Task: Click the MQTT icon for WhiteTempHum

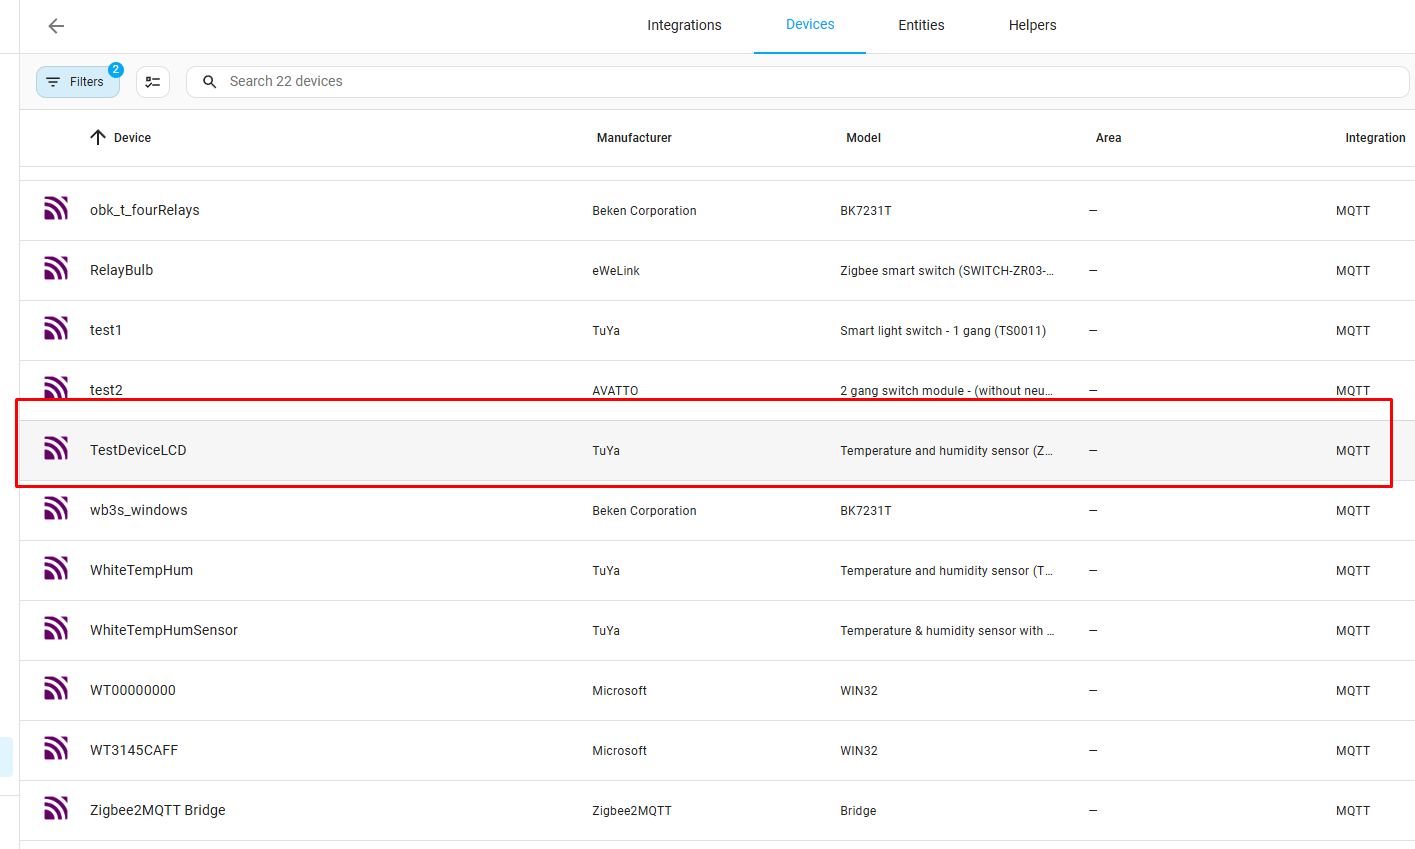Action: pyautogui.click(x=56, y=568)
